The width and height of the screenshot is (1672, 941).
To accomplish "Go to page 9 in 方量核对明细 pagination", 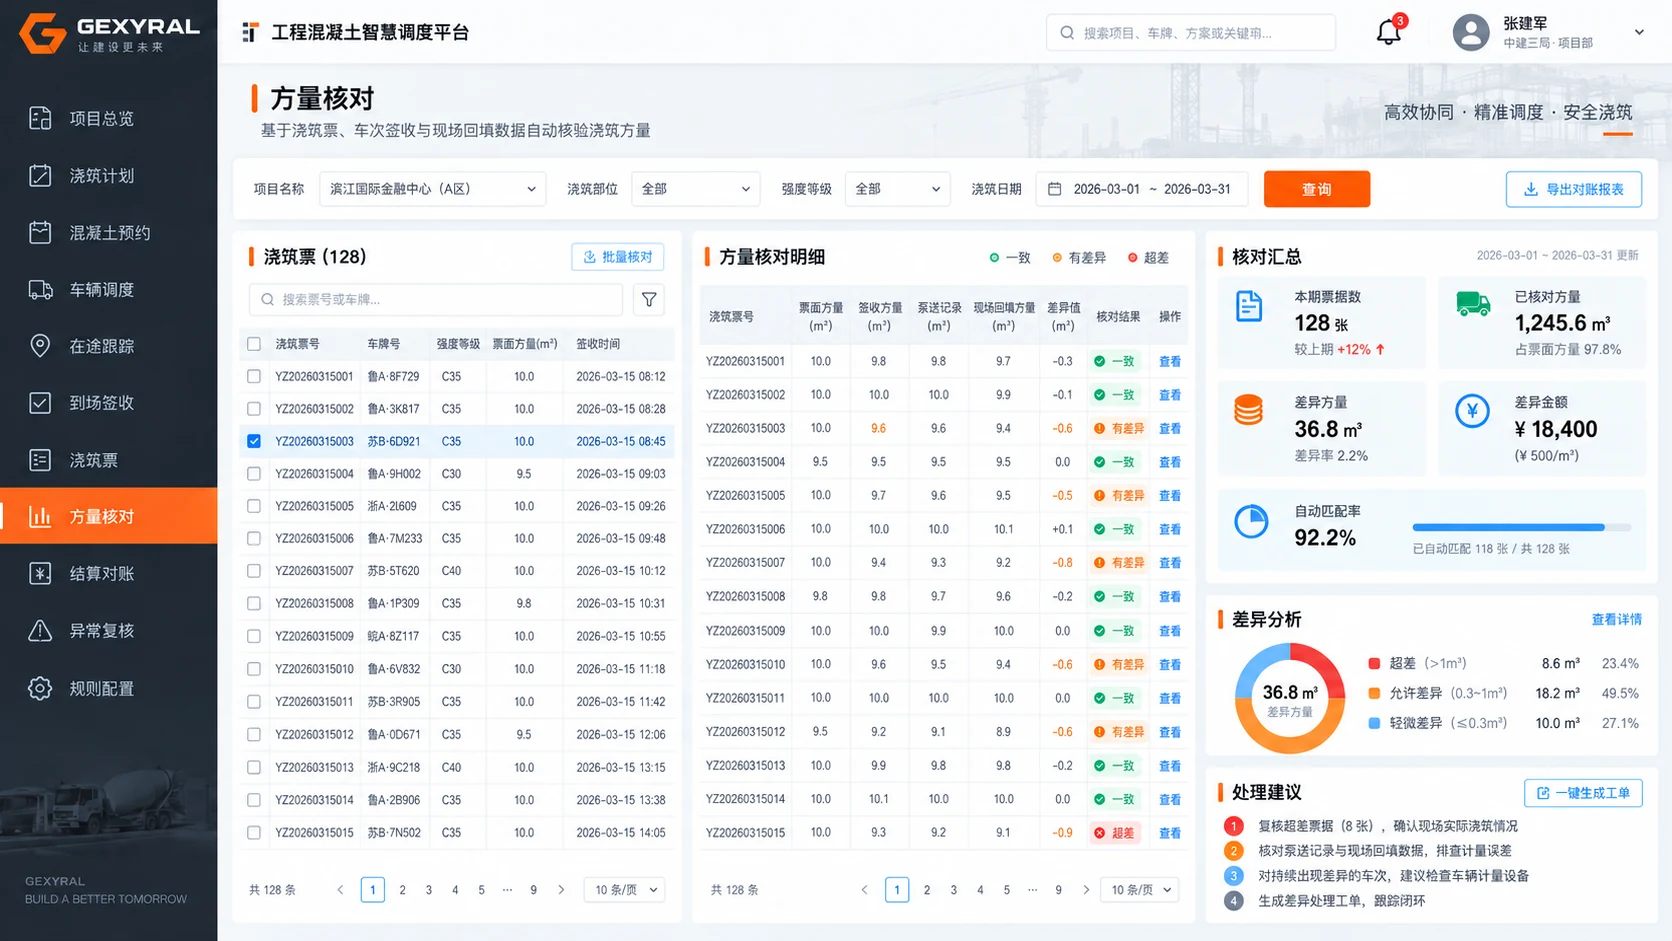I will (x=1058, y=889).
